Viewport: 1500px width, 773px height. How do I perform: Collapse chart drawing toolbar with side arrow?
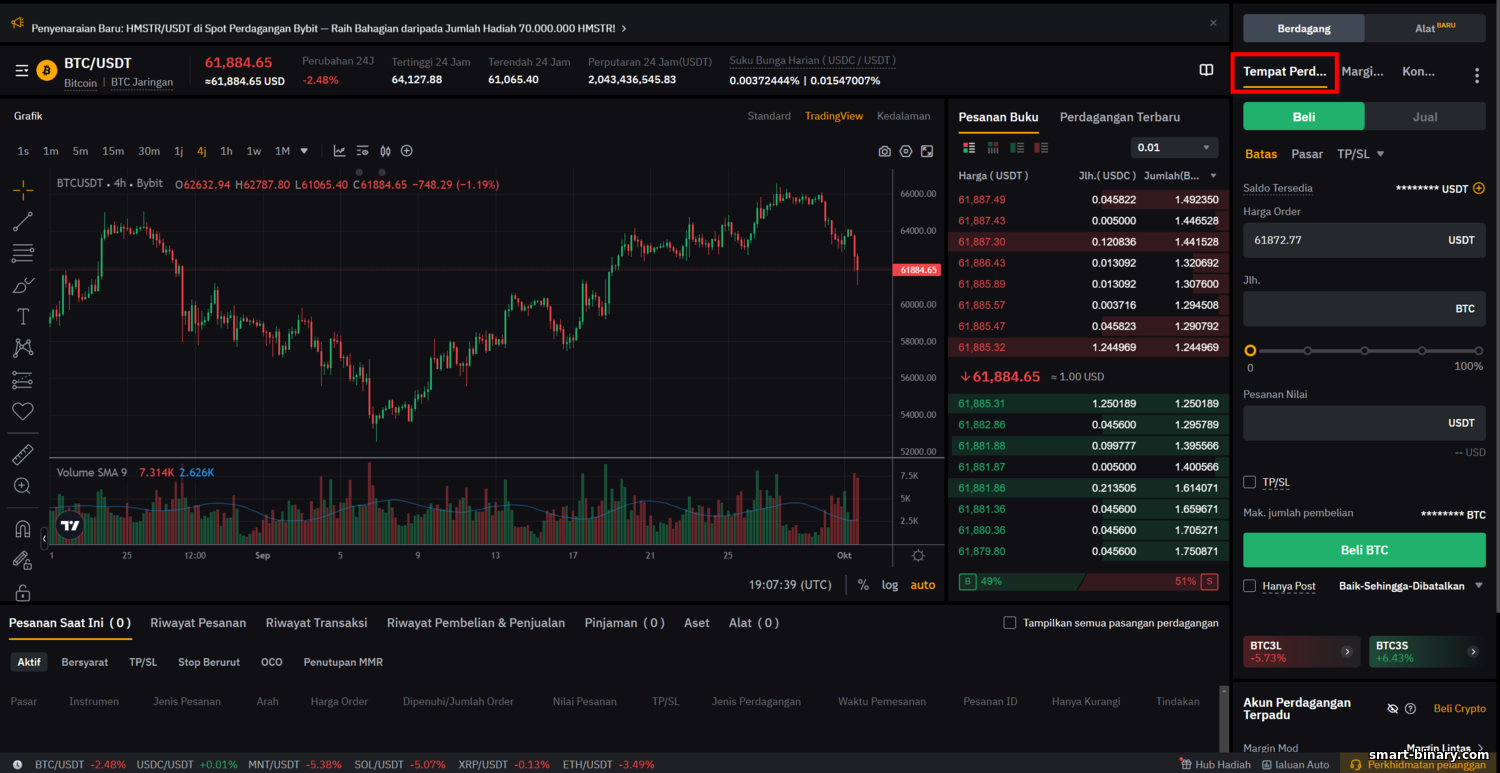(x=44, y=538)
